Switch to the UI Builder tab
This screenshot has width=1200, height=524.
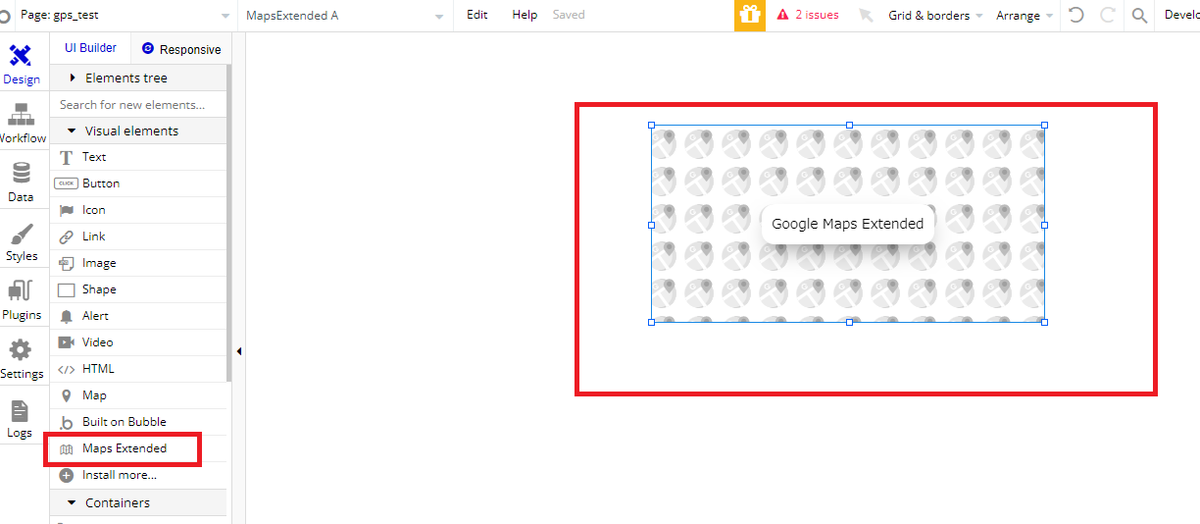[x=90, y=48]
